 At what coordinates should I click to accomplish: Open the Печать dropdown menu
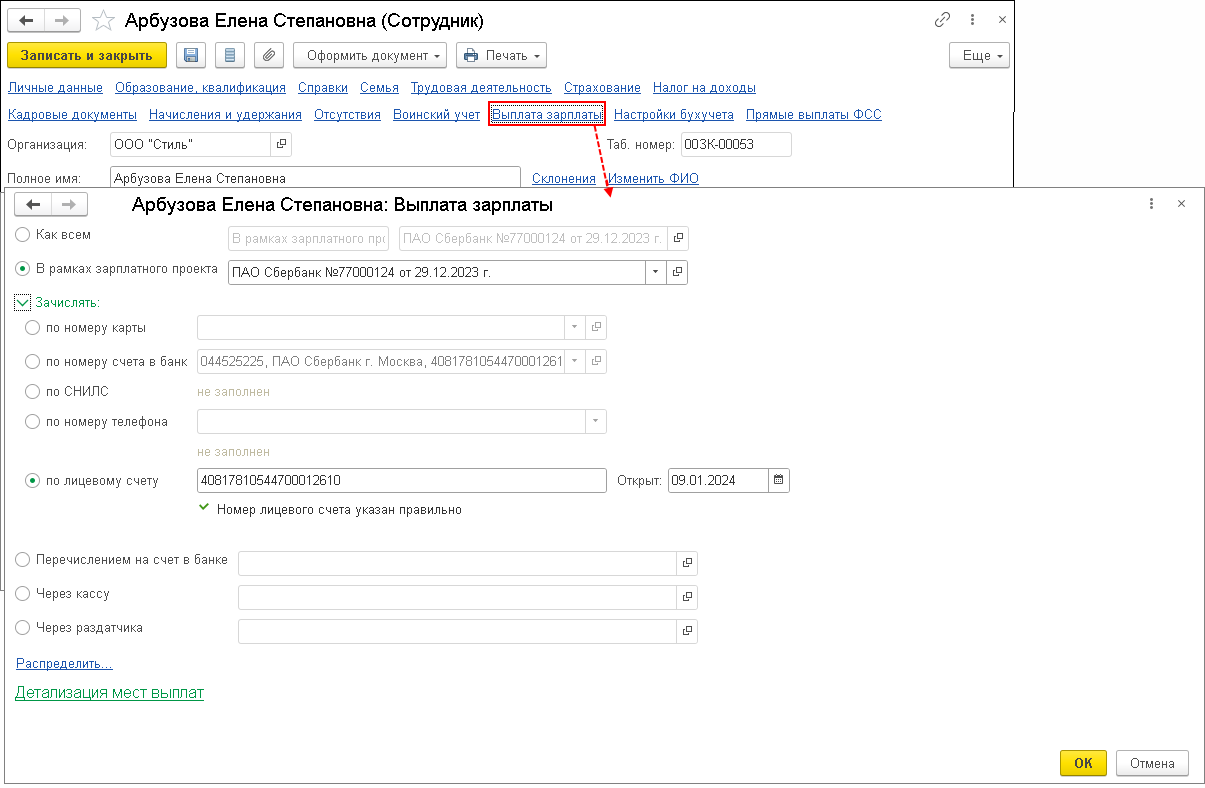pyautogui.click(x=501, y=56)
